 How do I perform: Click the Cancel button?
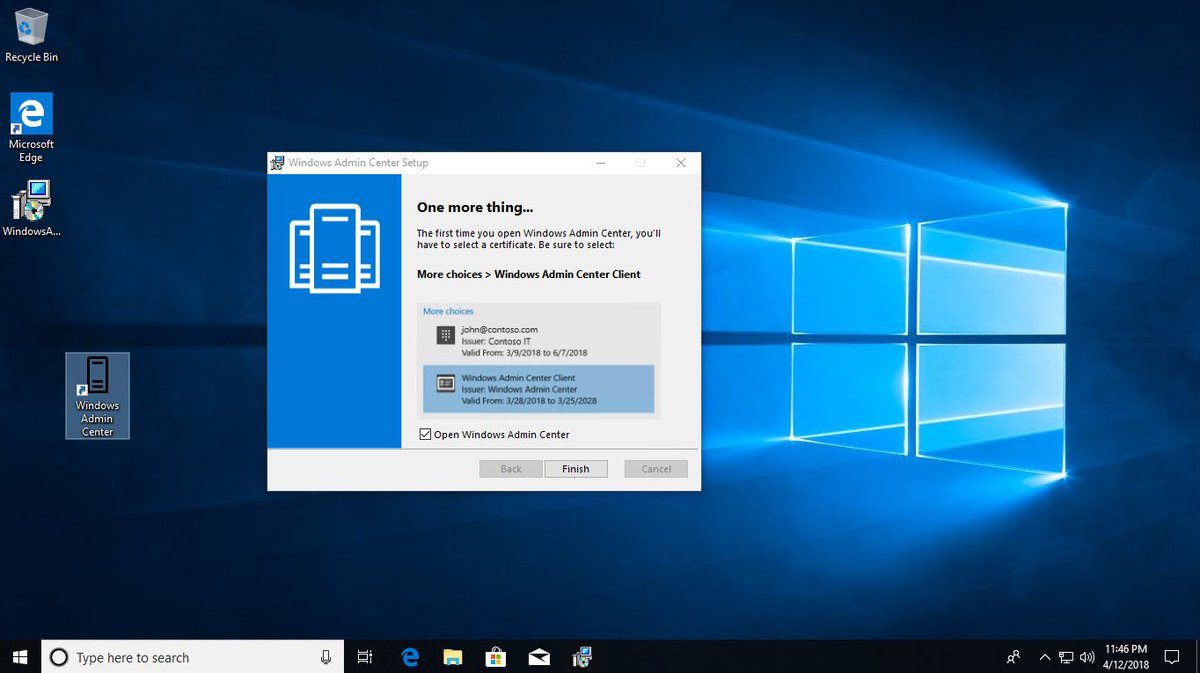coord(656,468)
